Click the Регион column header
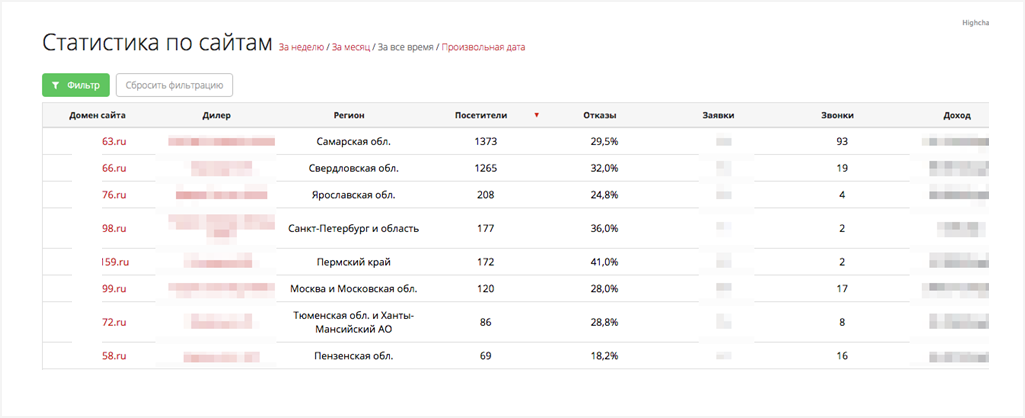The height and width of the screenshot is (418, 1025). click(349, 116)
